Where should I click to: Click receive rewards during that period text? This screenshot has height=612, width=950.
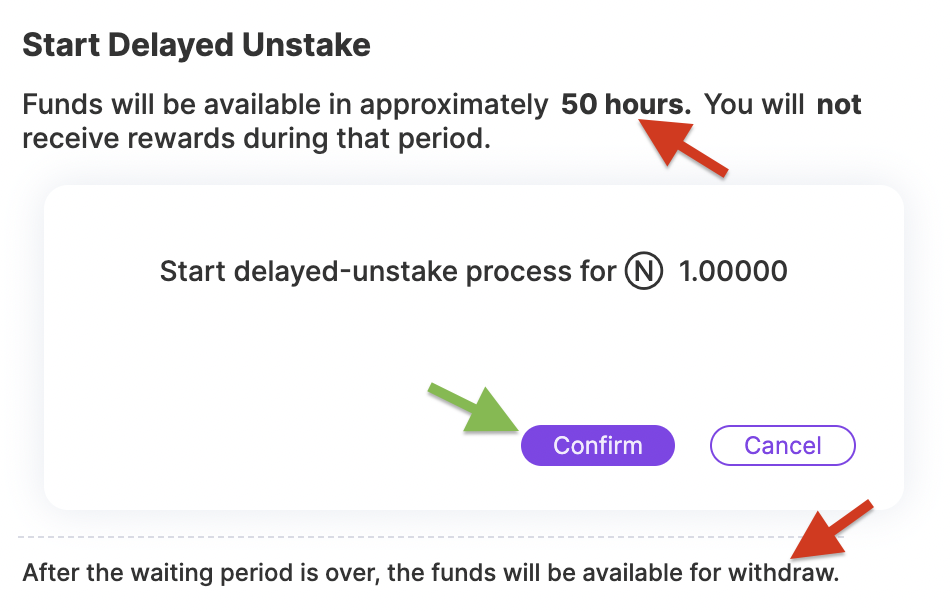[256, 139]
